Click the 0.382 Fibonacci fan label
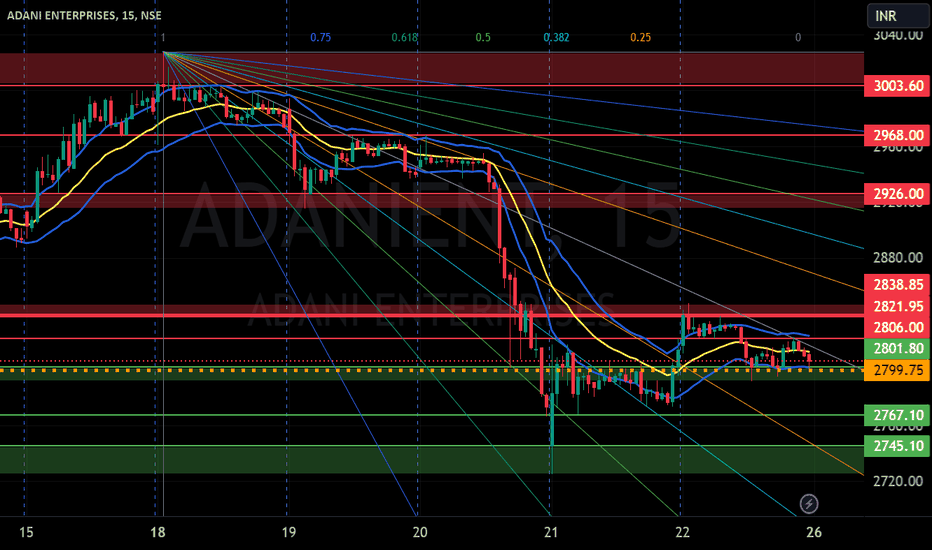 (556, 37)
